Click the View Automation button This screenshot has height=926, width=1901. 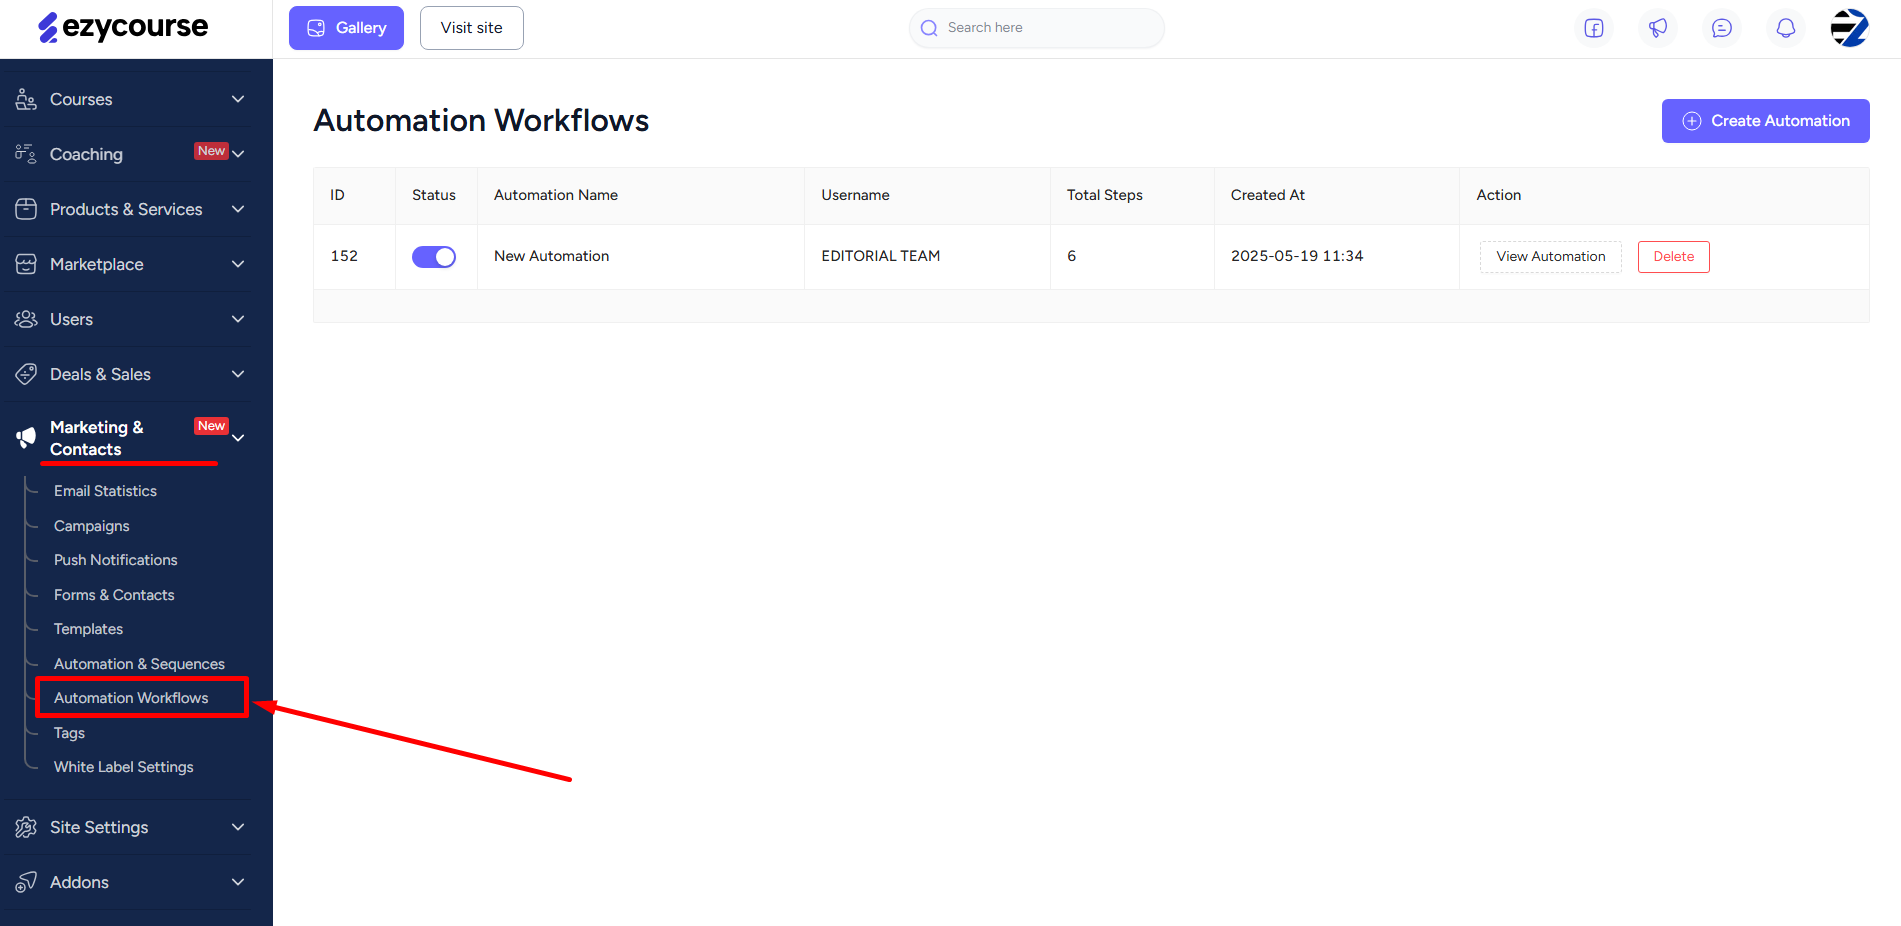pos(1550,257)
